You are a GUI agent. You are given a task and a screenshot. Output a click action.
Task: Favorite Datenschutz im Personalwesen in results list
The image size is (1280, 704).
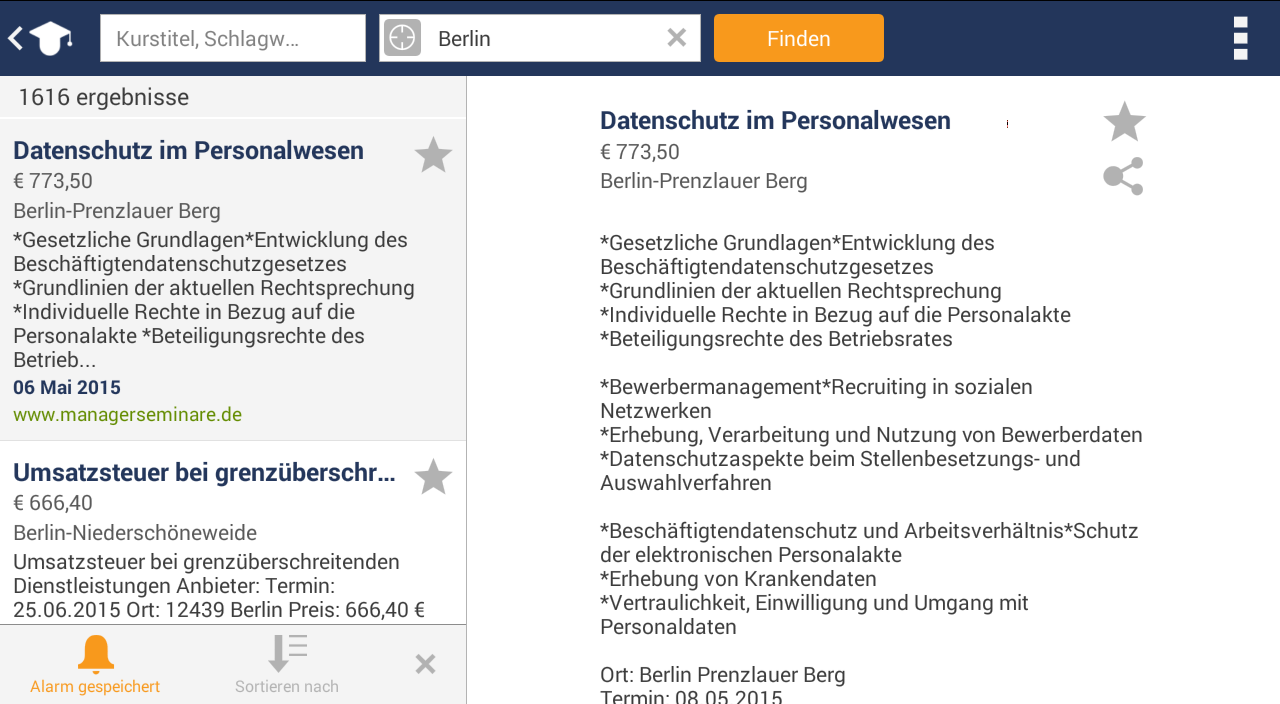[x=433, y=155]
